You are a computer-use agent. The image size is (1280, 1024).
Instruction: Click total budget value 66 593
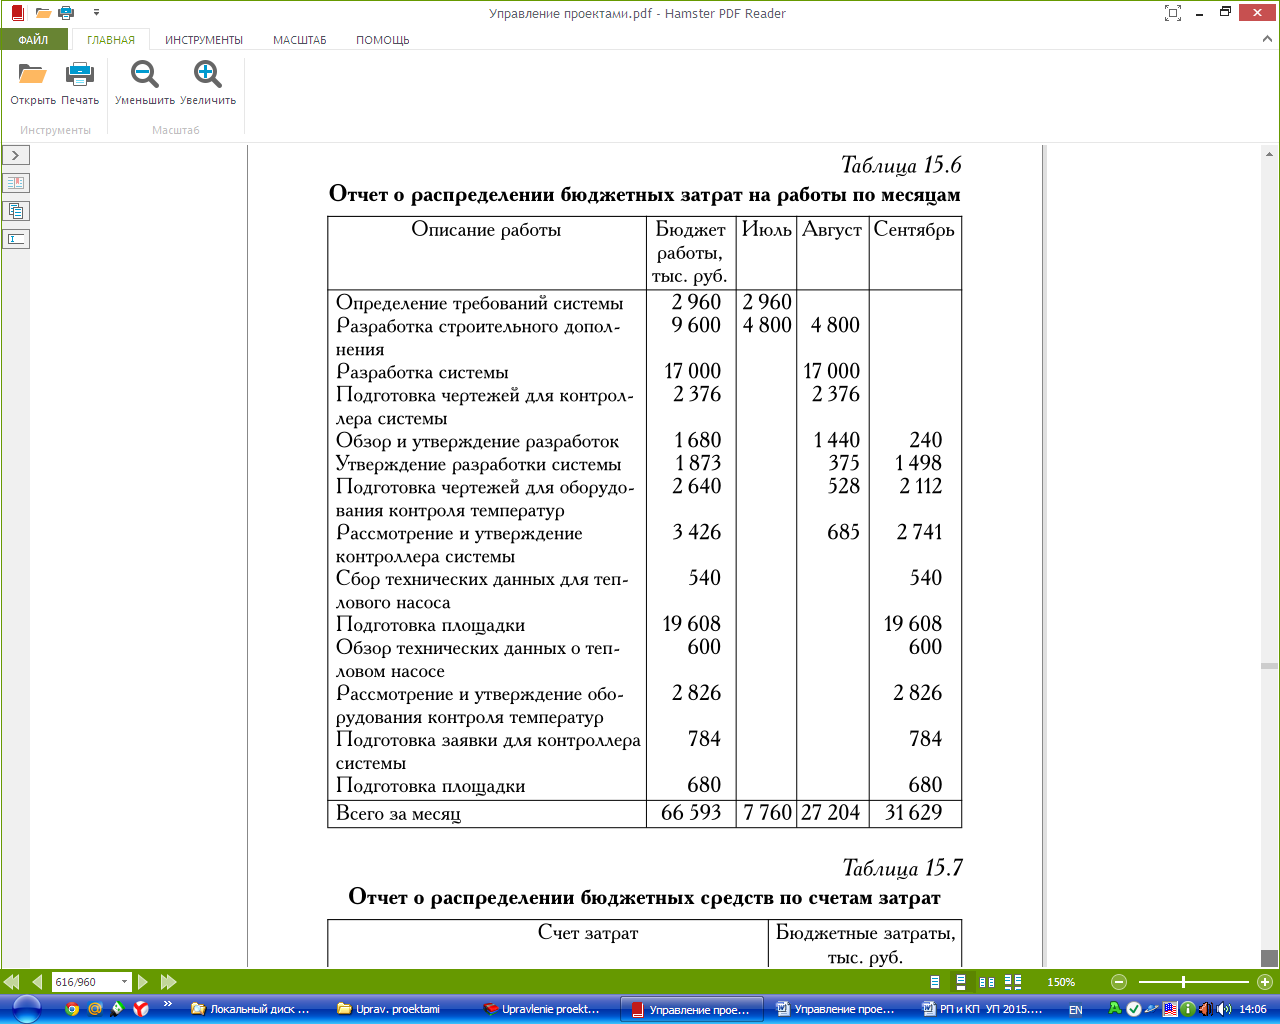tap(691, 813)
